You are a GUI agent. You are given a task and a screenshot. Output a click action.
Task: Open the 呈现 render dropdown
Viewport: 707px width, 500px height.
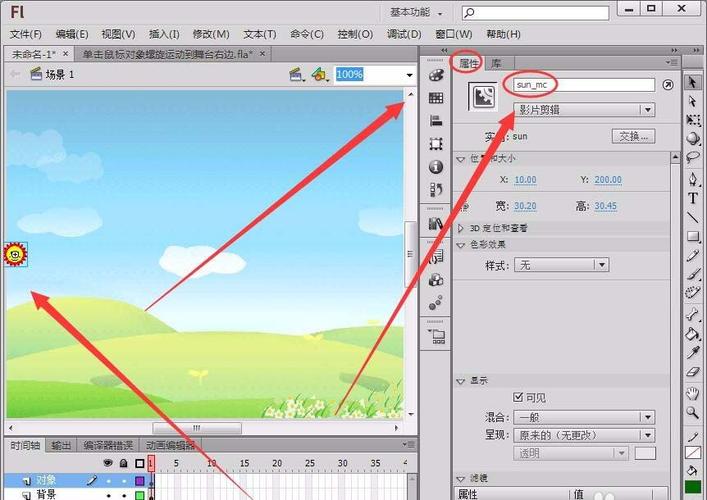coord(584,435)
